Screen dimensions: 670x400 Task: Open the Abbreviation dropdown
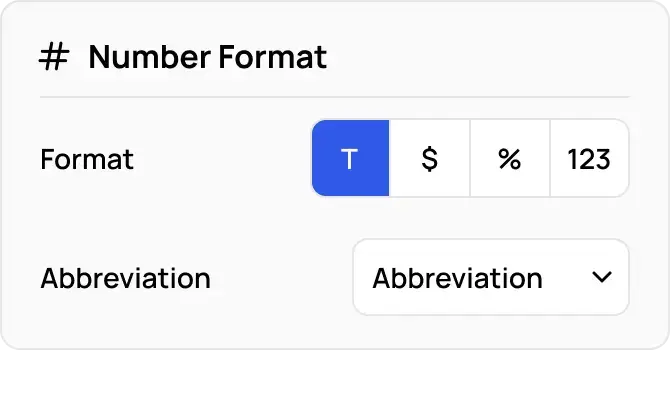pyautogui.click(x=490, y=277)
